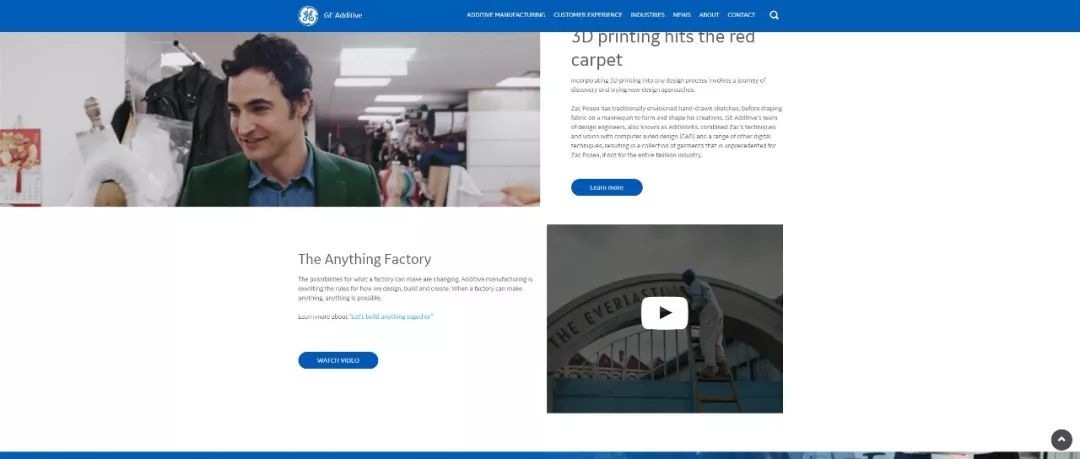Click "3D printing hits the red carpet" heading
1080x459 pixels.
[x=663, y=48]
